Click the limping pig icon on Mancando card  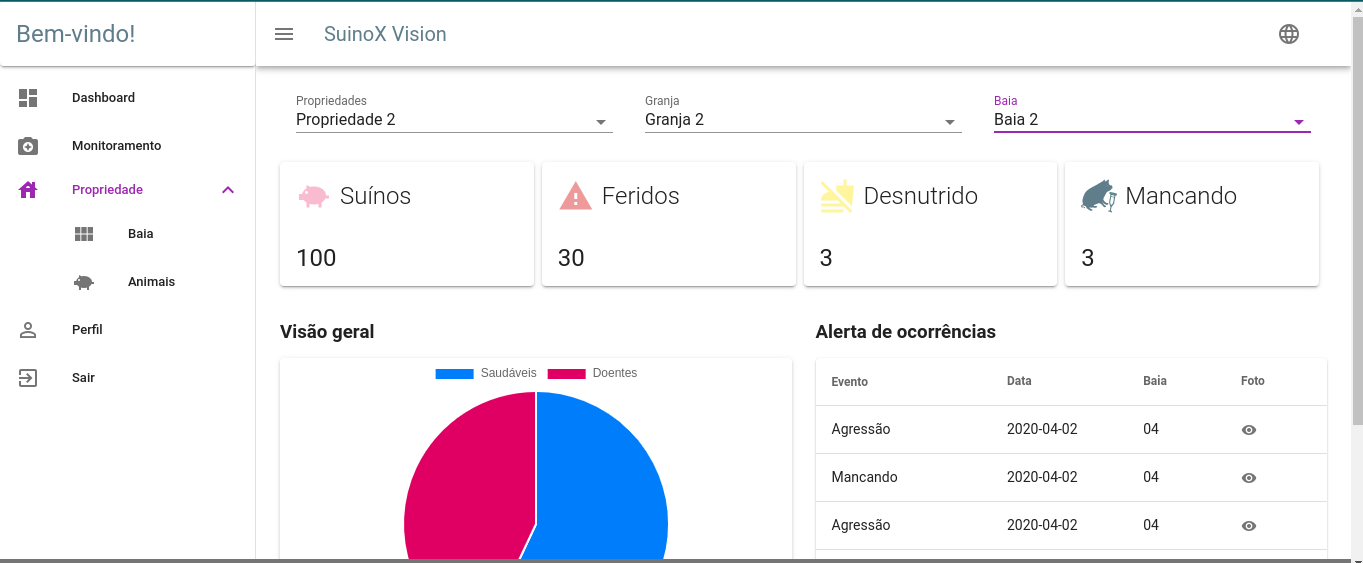(1098, 196)
